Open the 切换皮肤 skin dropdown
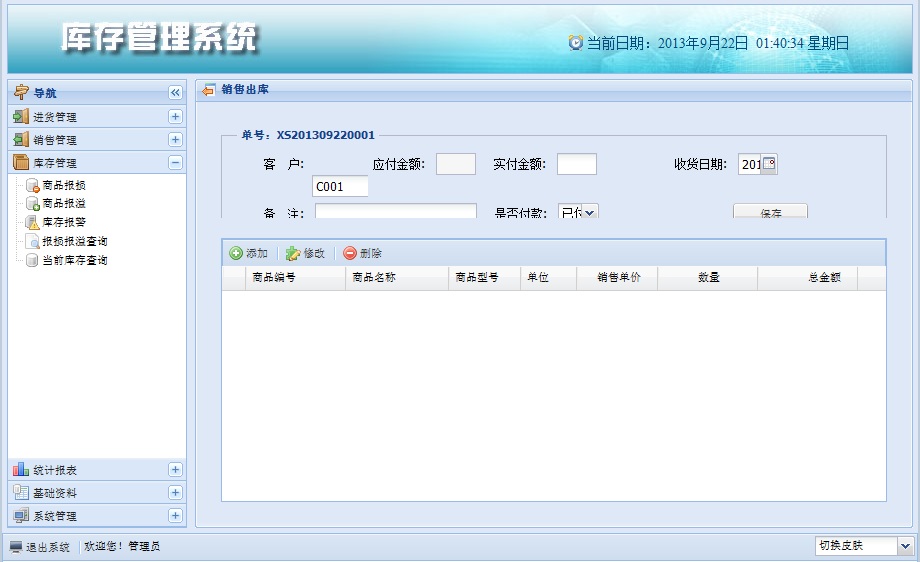The height and width of the screenshot is (562, 920). pos(905,546)
